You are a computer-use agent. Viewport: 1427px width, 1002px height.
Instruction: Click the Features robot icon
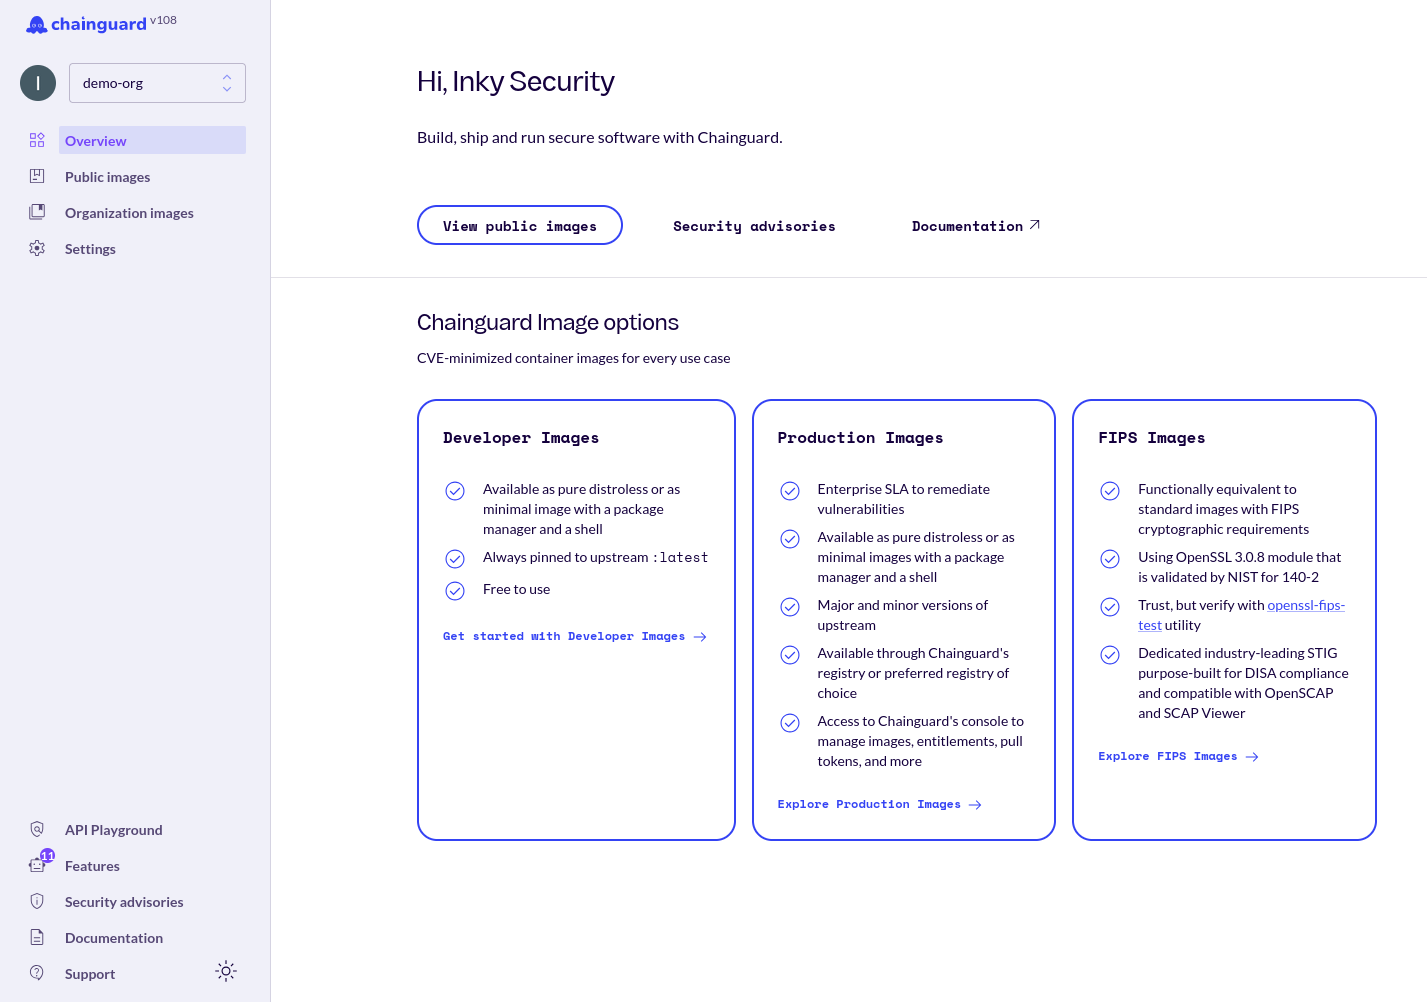click(37, 866)
